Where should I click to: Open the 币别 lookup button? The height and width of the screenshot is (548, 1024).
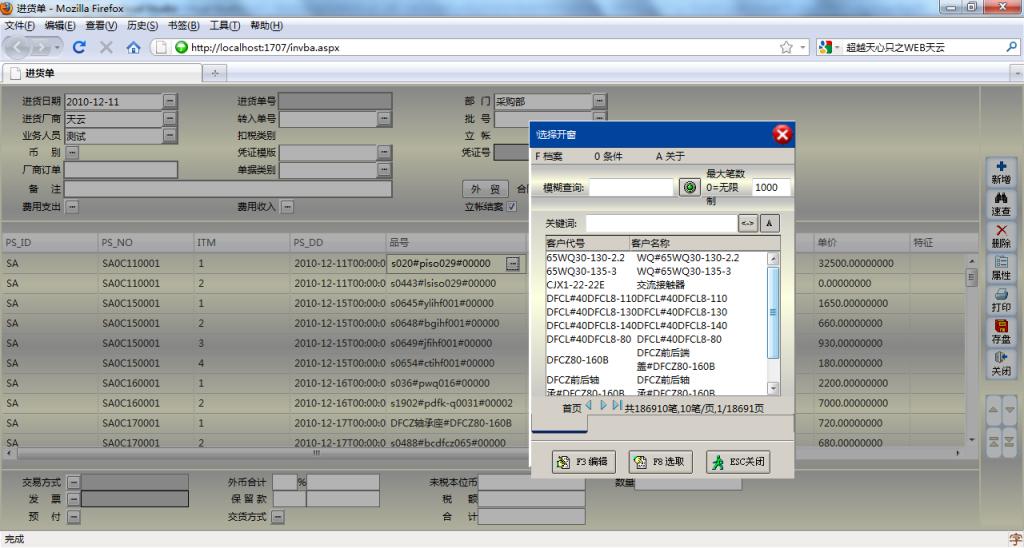tap(72, 153)
